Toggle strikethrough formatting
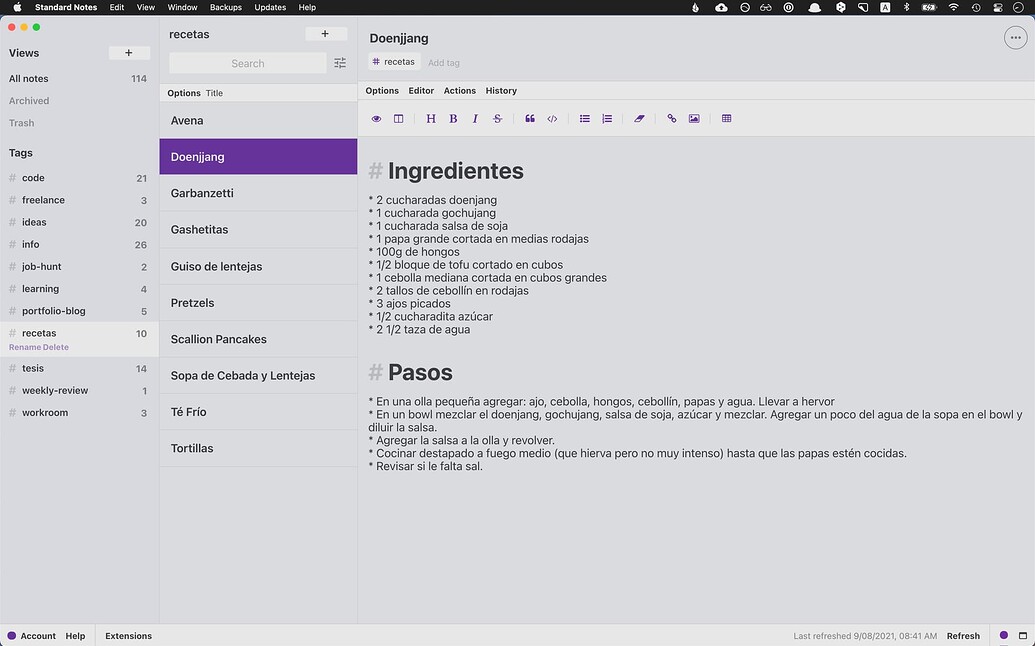 (x=497, y=119)
